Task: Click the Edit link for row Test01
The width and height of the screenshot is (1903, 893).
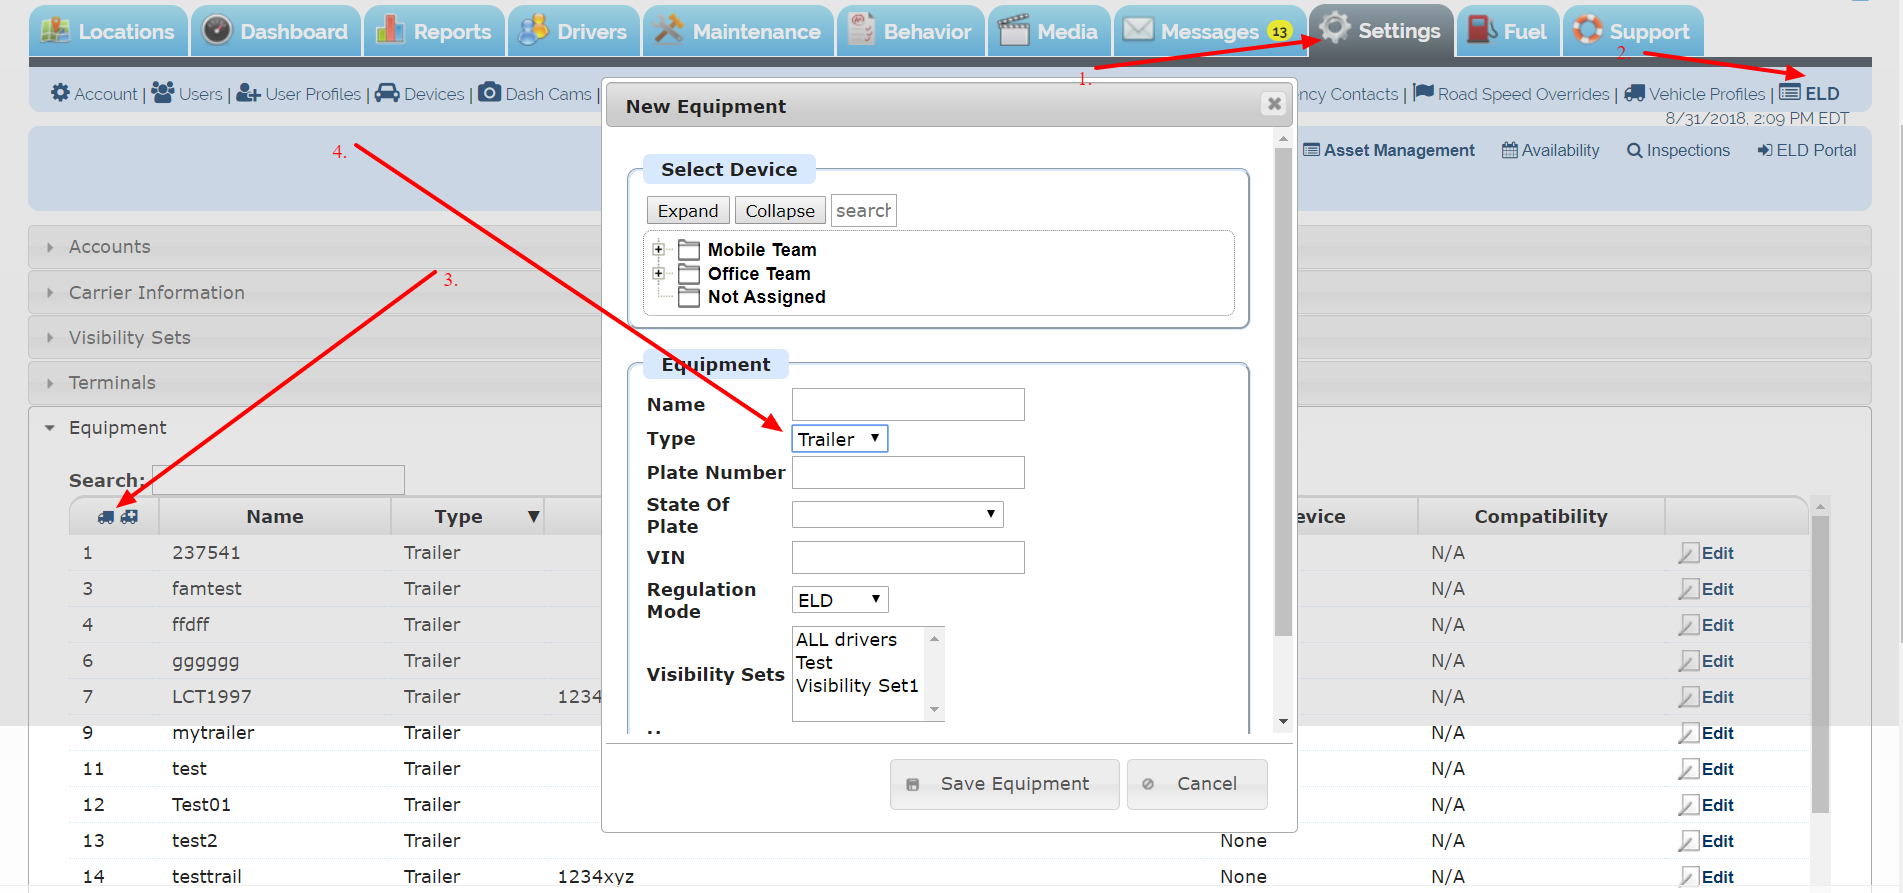Action: coord(1717,805)
